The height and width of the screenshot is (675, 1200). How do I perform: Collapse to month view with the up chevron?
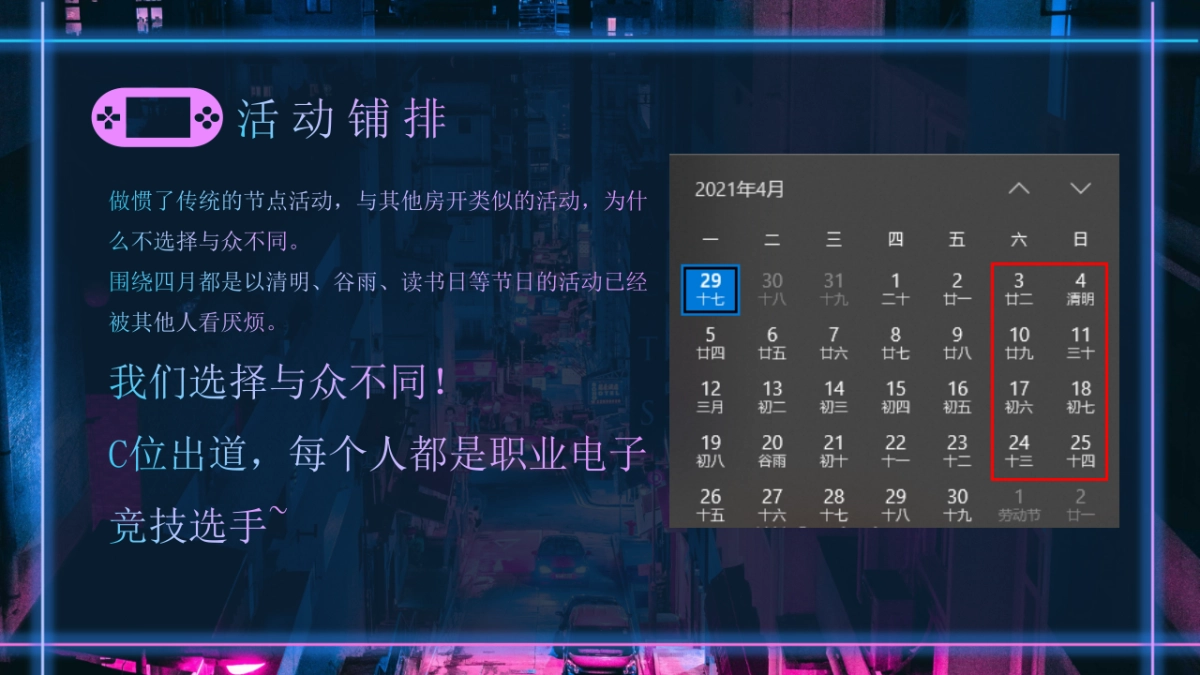[1019, 188]
